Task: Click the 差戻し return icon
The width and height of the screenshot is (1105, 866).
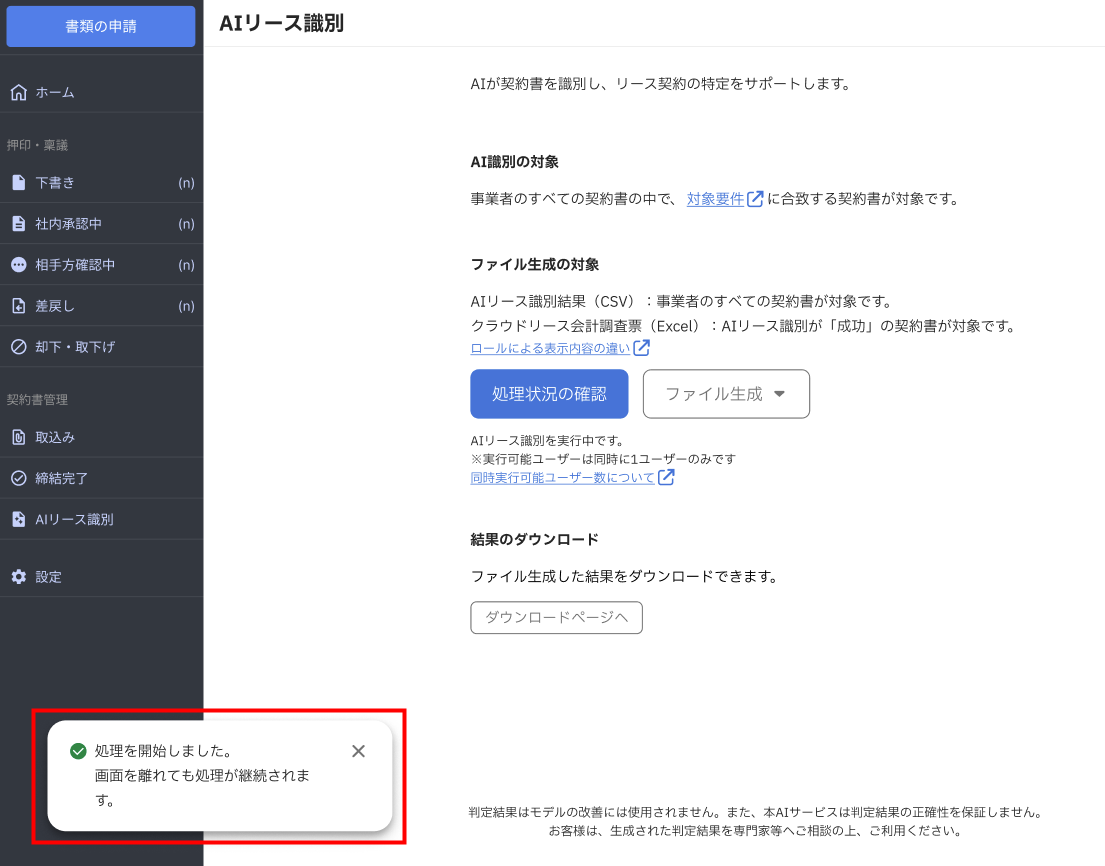Action: tap(18, 306)
